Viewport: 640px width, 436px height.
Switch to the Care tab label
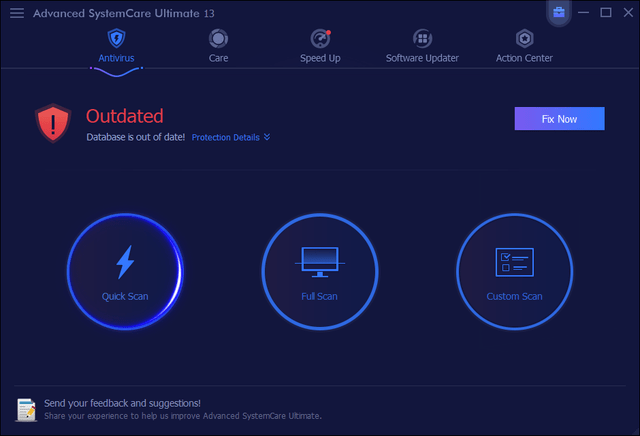[x=218, y=58]
